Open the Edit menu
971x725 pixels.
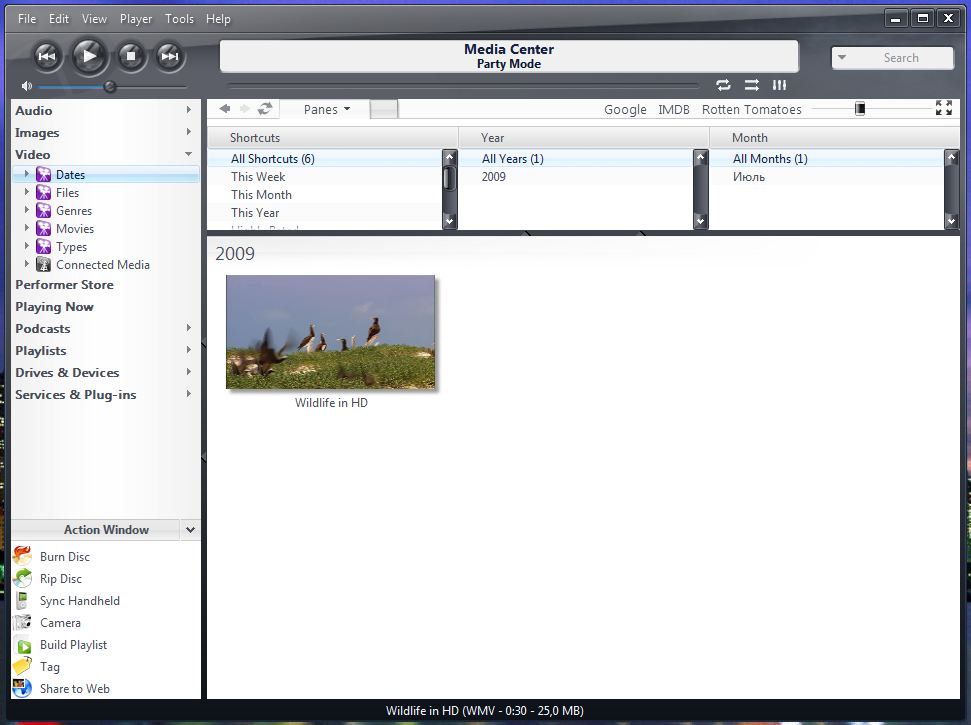[59, 19]
